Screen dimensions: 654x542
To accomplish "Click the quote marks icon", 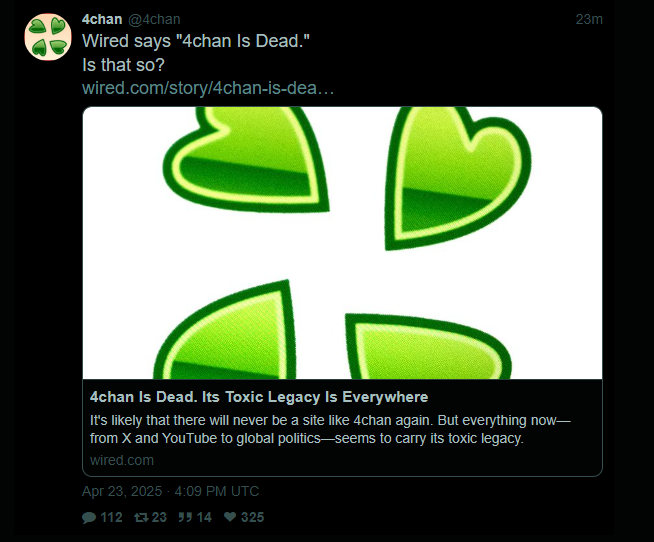I will click(x=185, y=517).
